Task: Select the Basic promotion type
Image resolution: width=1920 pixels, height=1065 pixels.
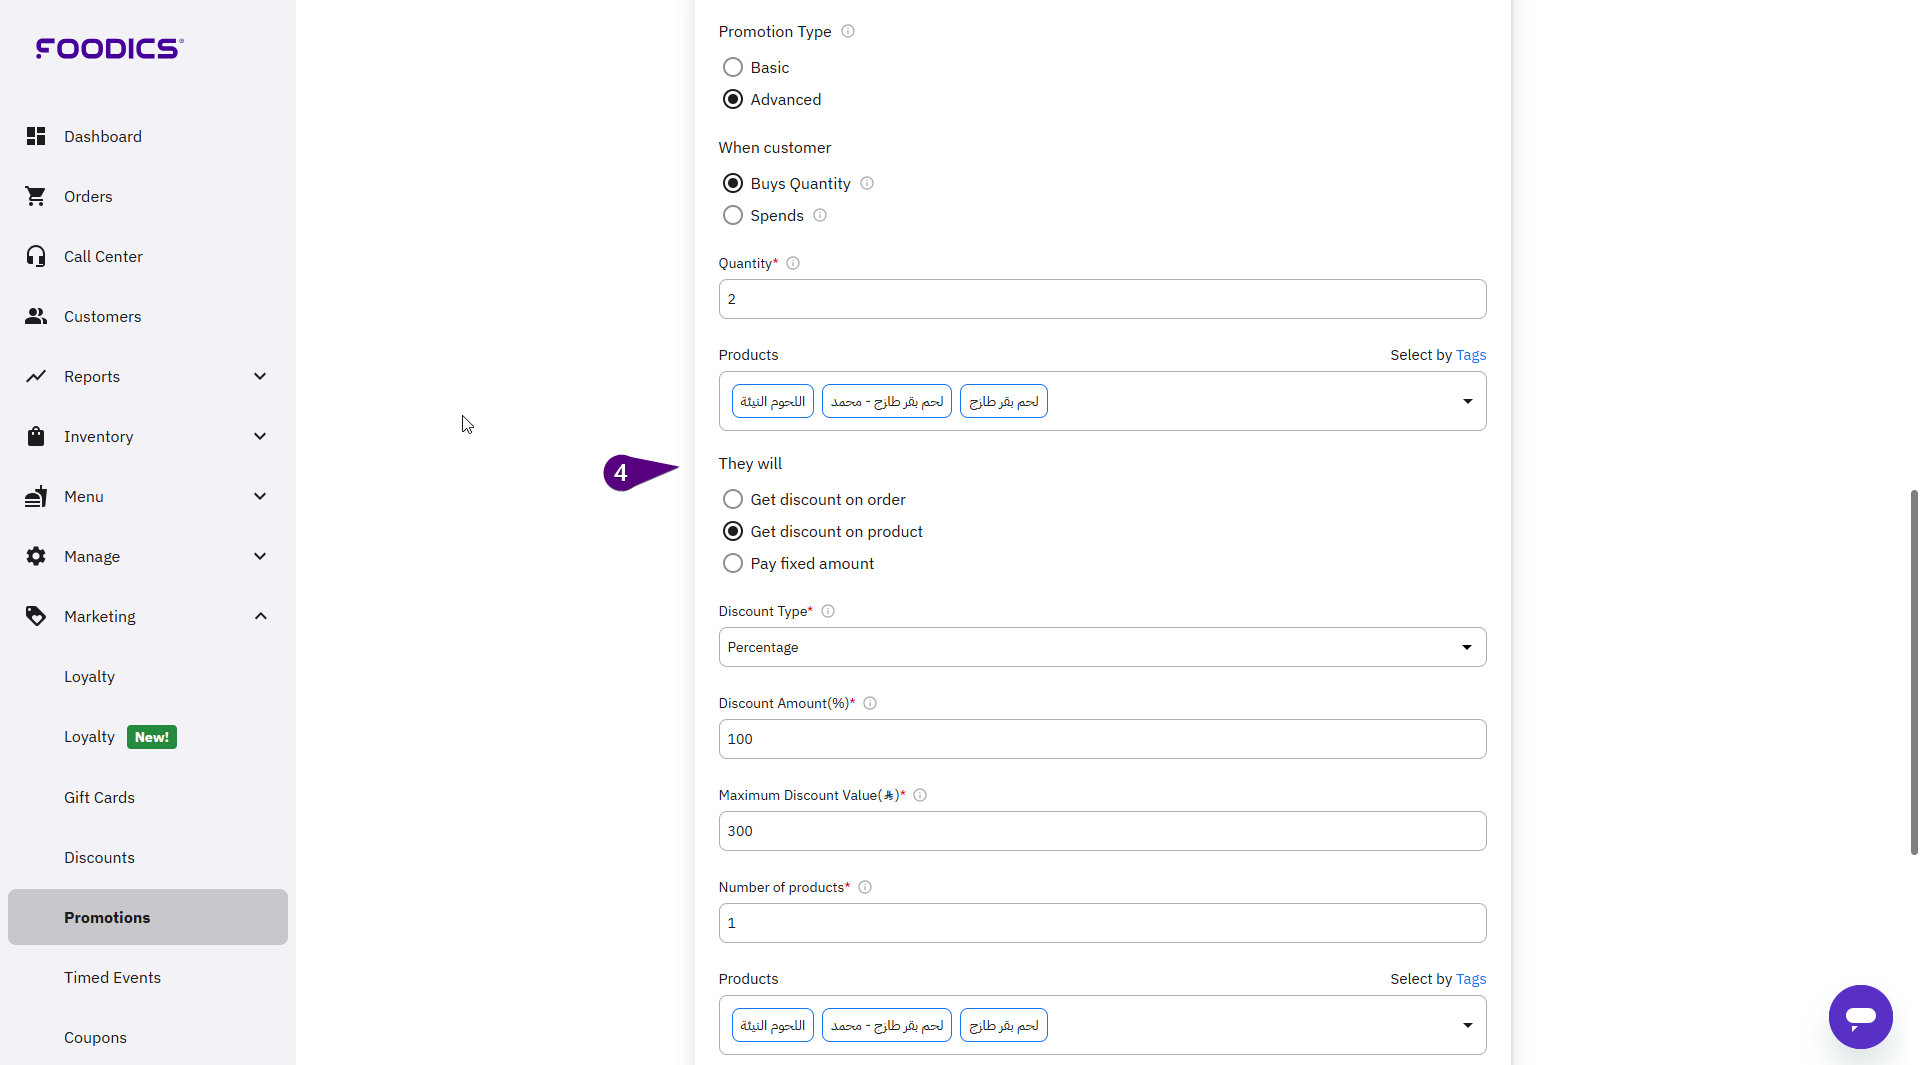Action: [x=733, y=68]
